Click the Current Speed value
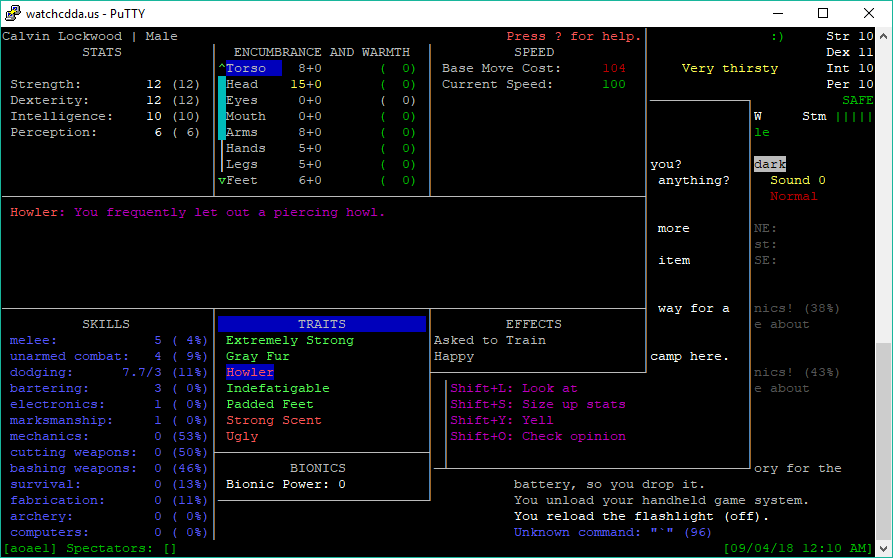Screen dimensions: 893x558 click(x=614, y=84)
